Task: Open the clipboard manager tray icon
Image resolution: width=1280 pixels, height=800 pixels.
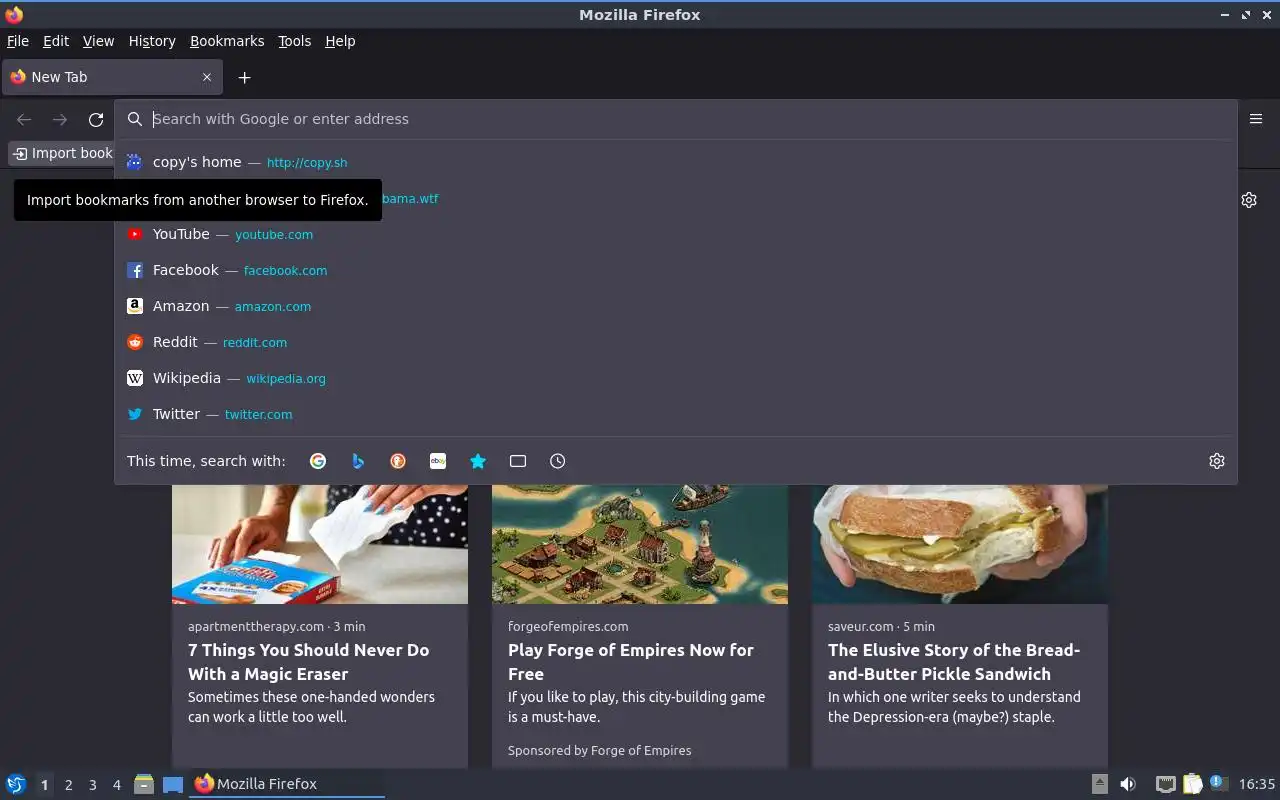Action: click(1192, 784)
